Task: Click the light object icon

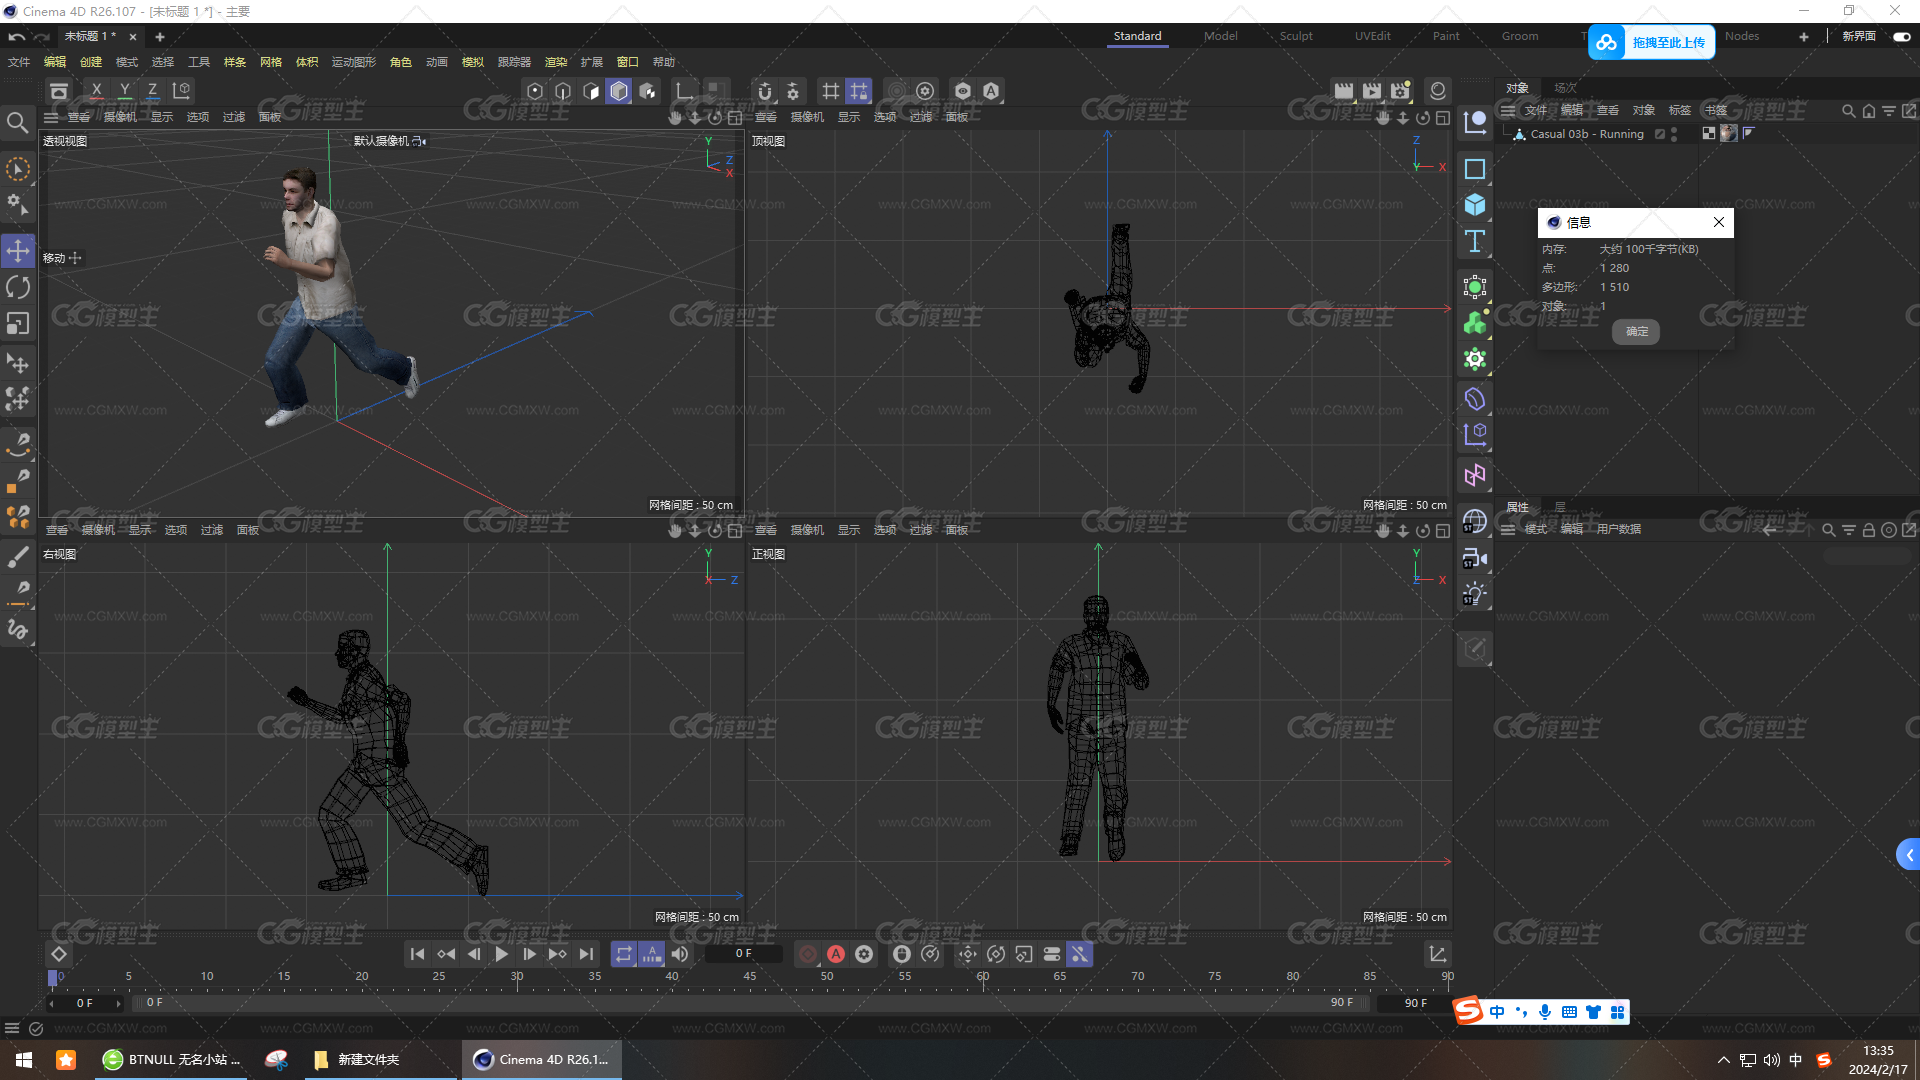Action: pyautogui.click(x=1475, y=595)
